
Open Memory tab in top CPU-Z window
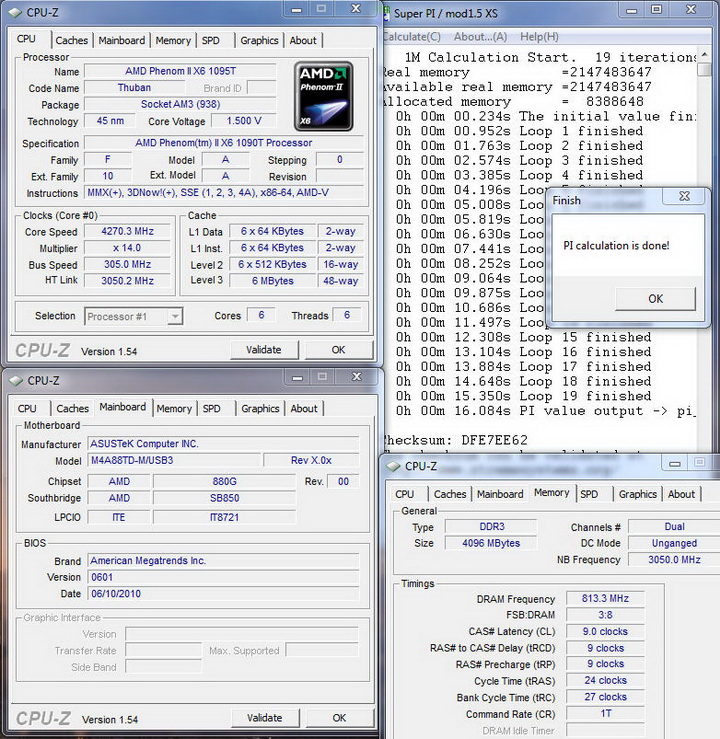coord(173,41)
